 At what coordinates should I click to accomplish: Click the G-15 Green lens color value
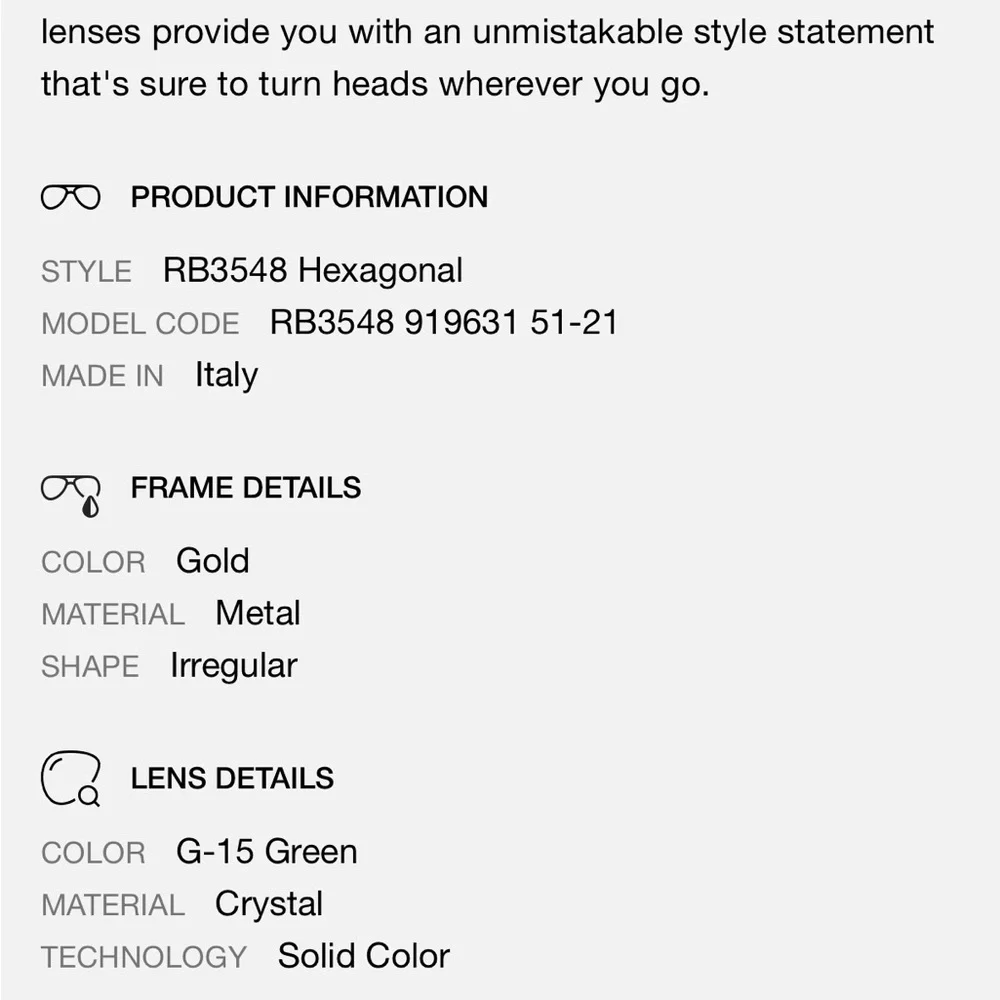click(266, 852)
